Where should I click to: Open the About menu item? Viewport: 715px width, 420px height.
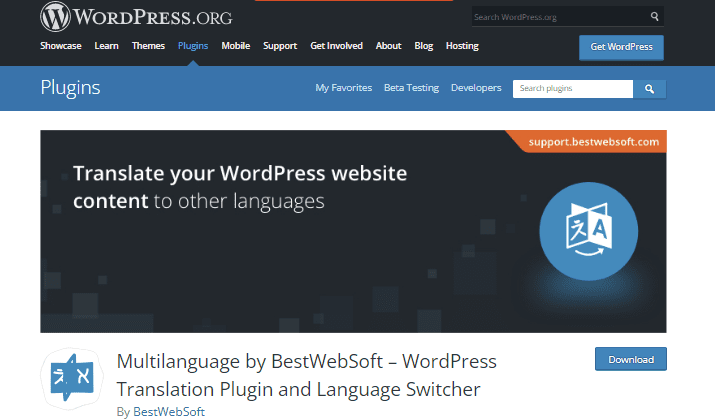[x=389, y=46]
